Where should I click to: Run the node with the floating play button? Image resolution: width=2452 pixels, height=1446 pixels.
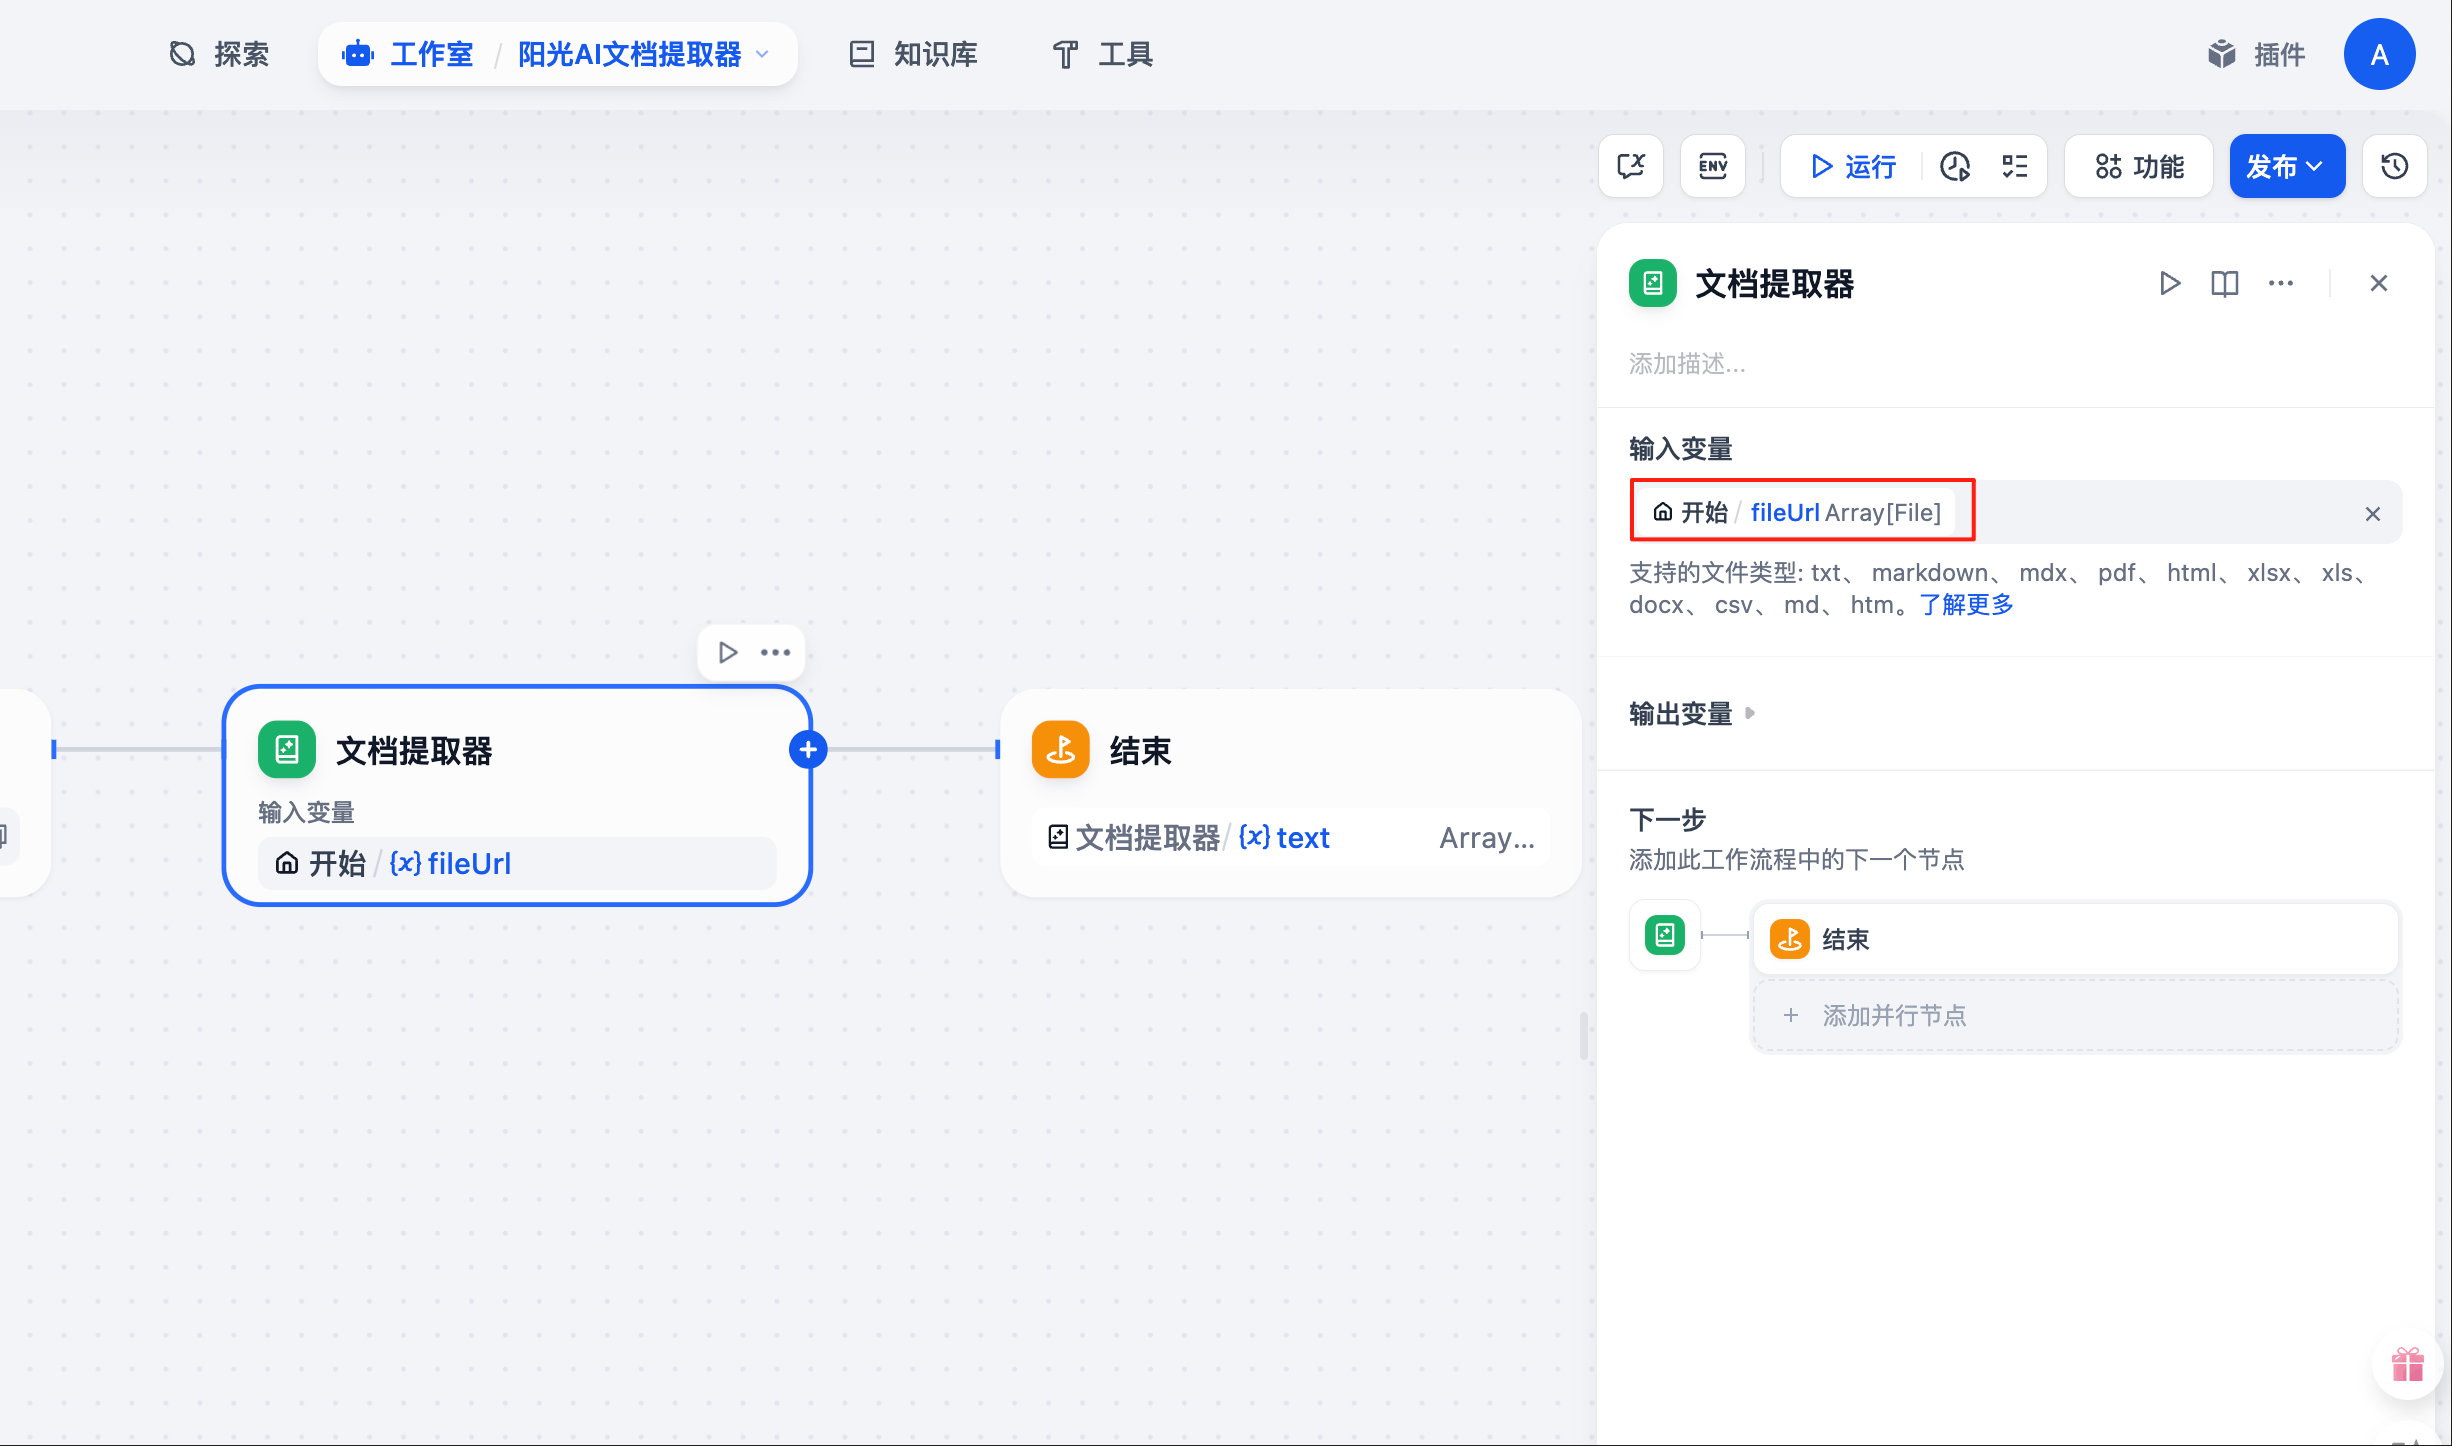pos(728,653)
